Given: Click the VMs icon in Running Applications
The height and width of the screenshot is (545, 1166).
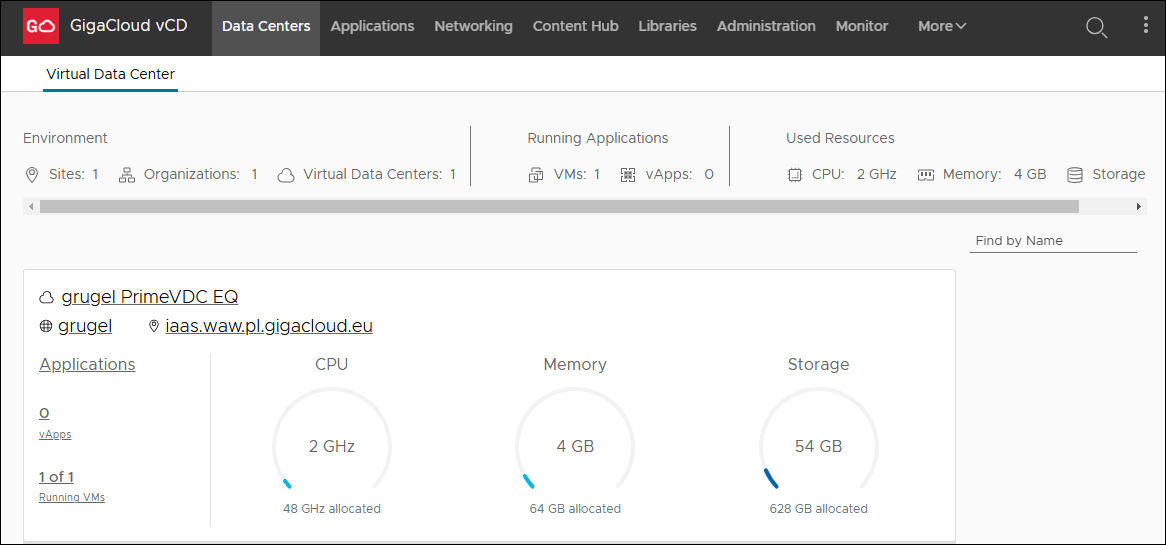Looking at the screenshot, I should pos(536,175).
